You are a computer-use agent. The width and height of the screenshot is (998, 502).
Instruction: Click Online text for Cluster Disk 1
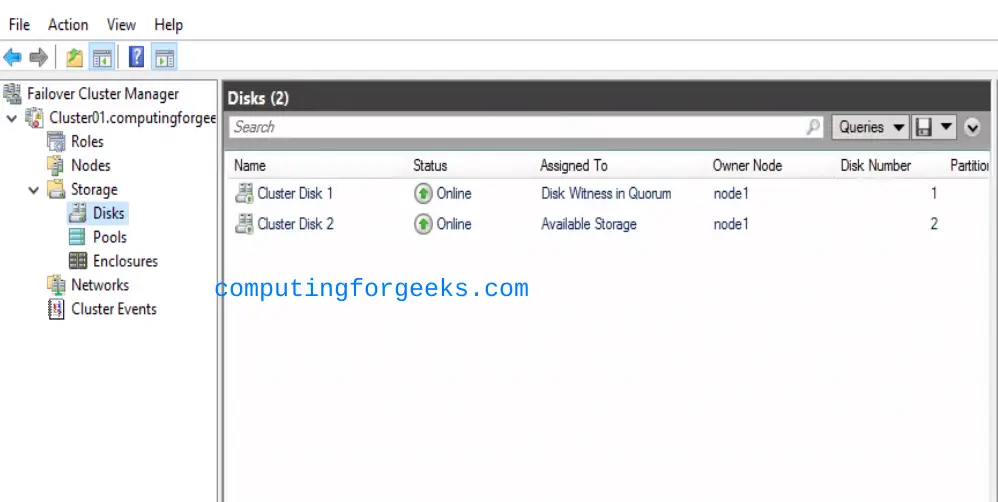pos(454,193)
